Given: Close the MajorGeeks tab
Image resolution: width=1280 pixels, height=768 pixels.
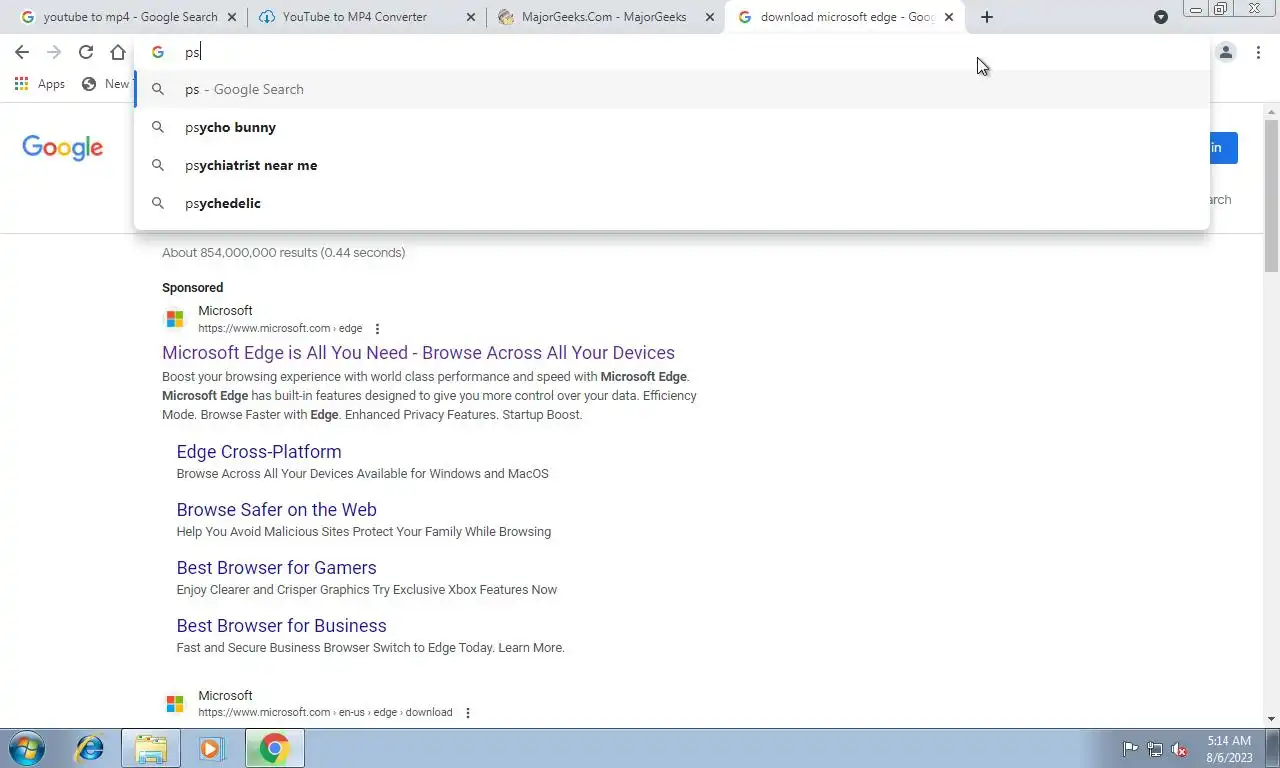Looking at the screenshot, I should point(710,17).
